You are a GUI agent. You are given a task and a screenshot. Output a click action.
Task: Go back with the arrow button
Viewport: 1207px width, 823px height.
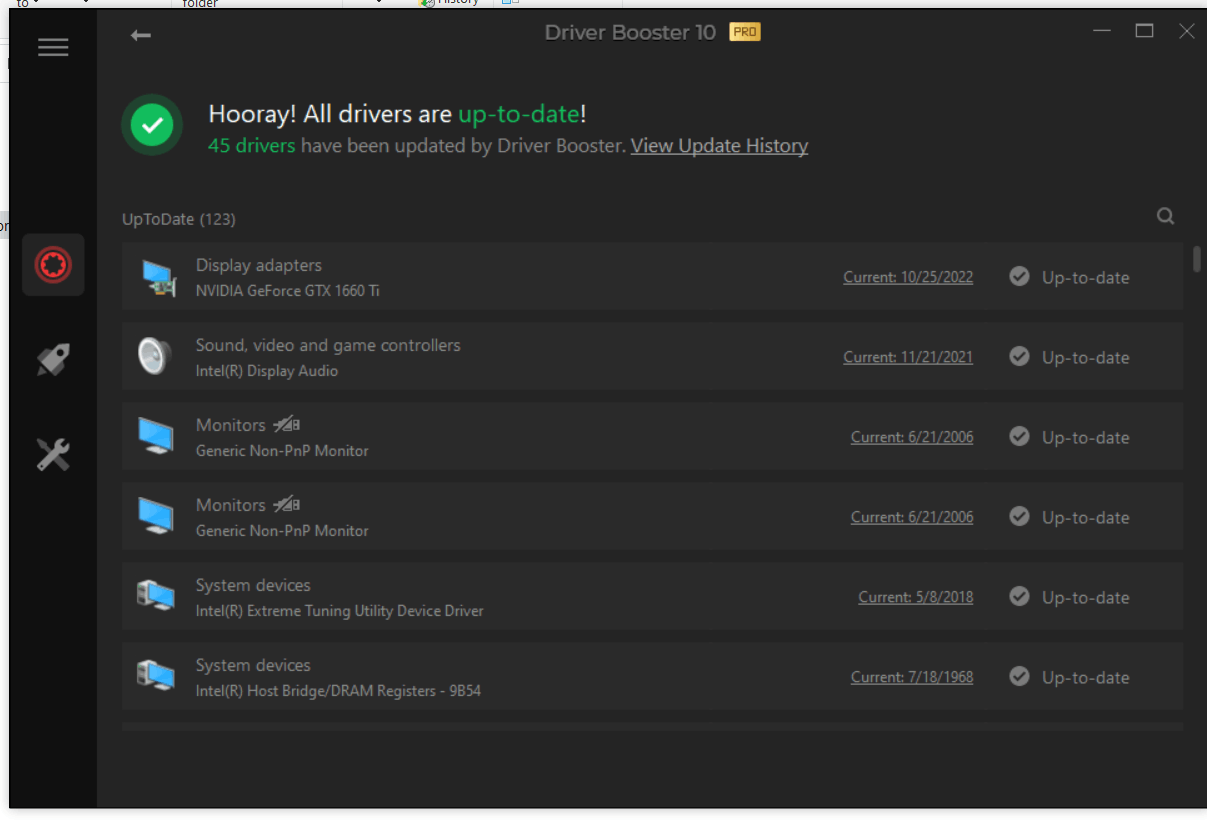coord(140,35)
